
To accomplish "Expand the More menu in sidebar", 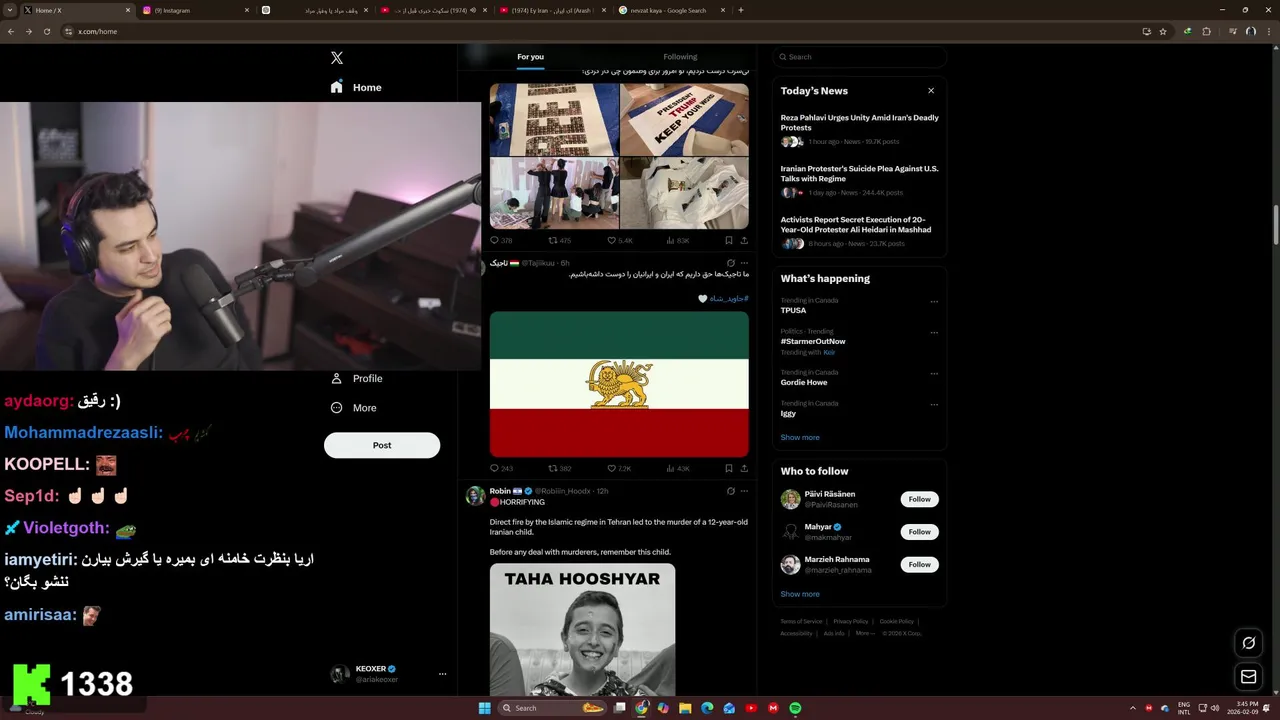I will (x=354, y=407).
